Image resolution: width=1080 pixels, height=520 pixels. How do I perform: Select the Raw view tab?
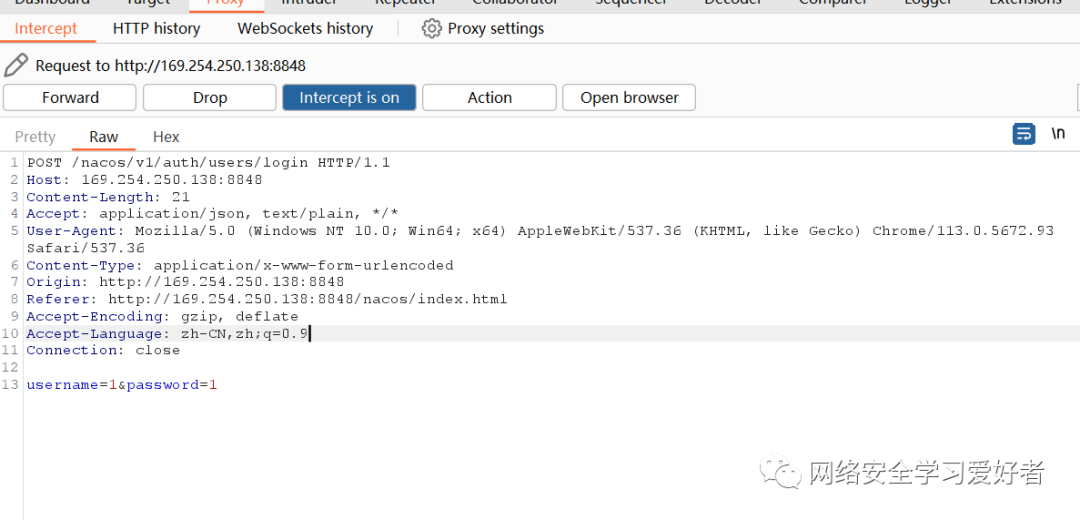pyautogui.click(x=103, y=137)
